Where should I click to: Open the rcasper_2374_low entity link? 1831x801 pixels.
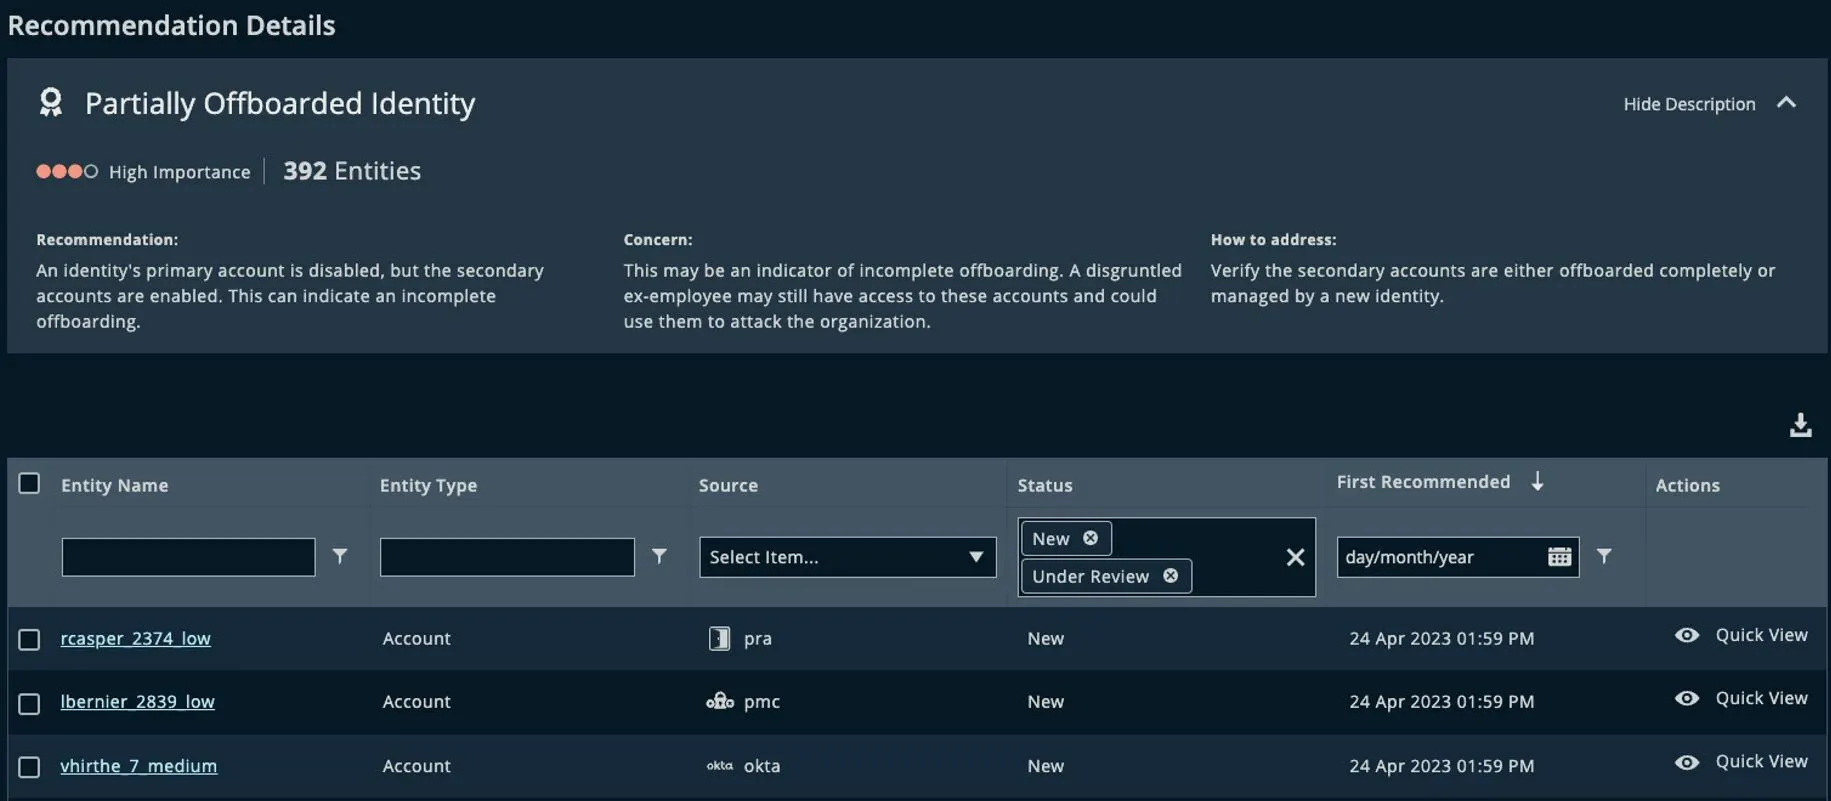tap(135, 638)
